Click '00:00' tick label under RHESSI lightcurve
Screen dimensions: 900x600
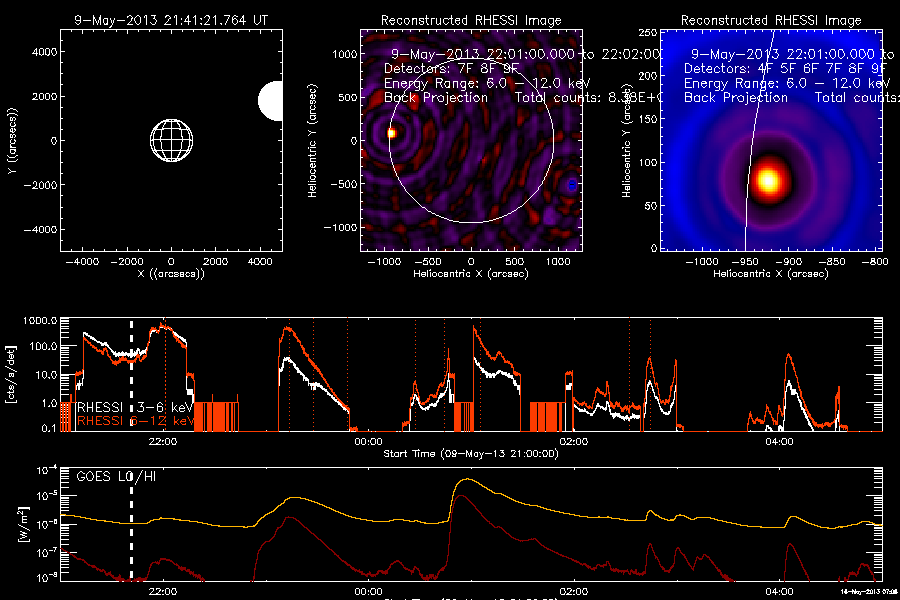tap(368, 442)
